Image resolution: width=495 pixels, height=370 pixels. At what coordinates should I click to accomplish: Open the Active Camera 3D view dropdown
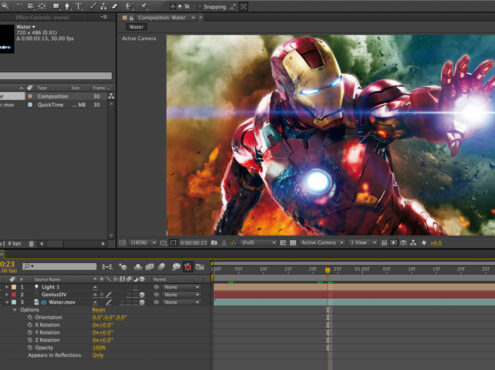(x=322, y=243)
